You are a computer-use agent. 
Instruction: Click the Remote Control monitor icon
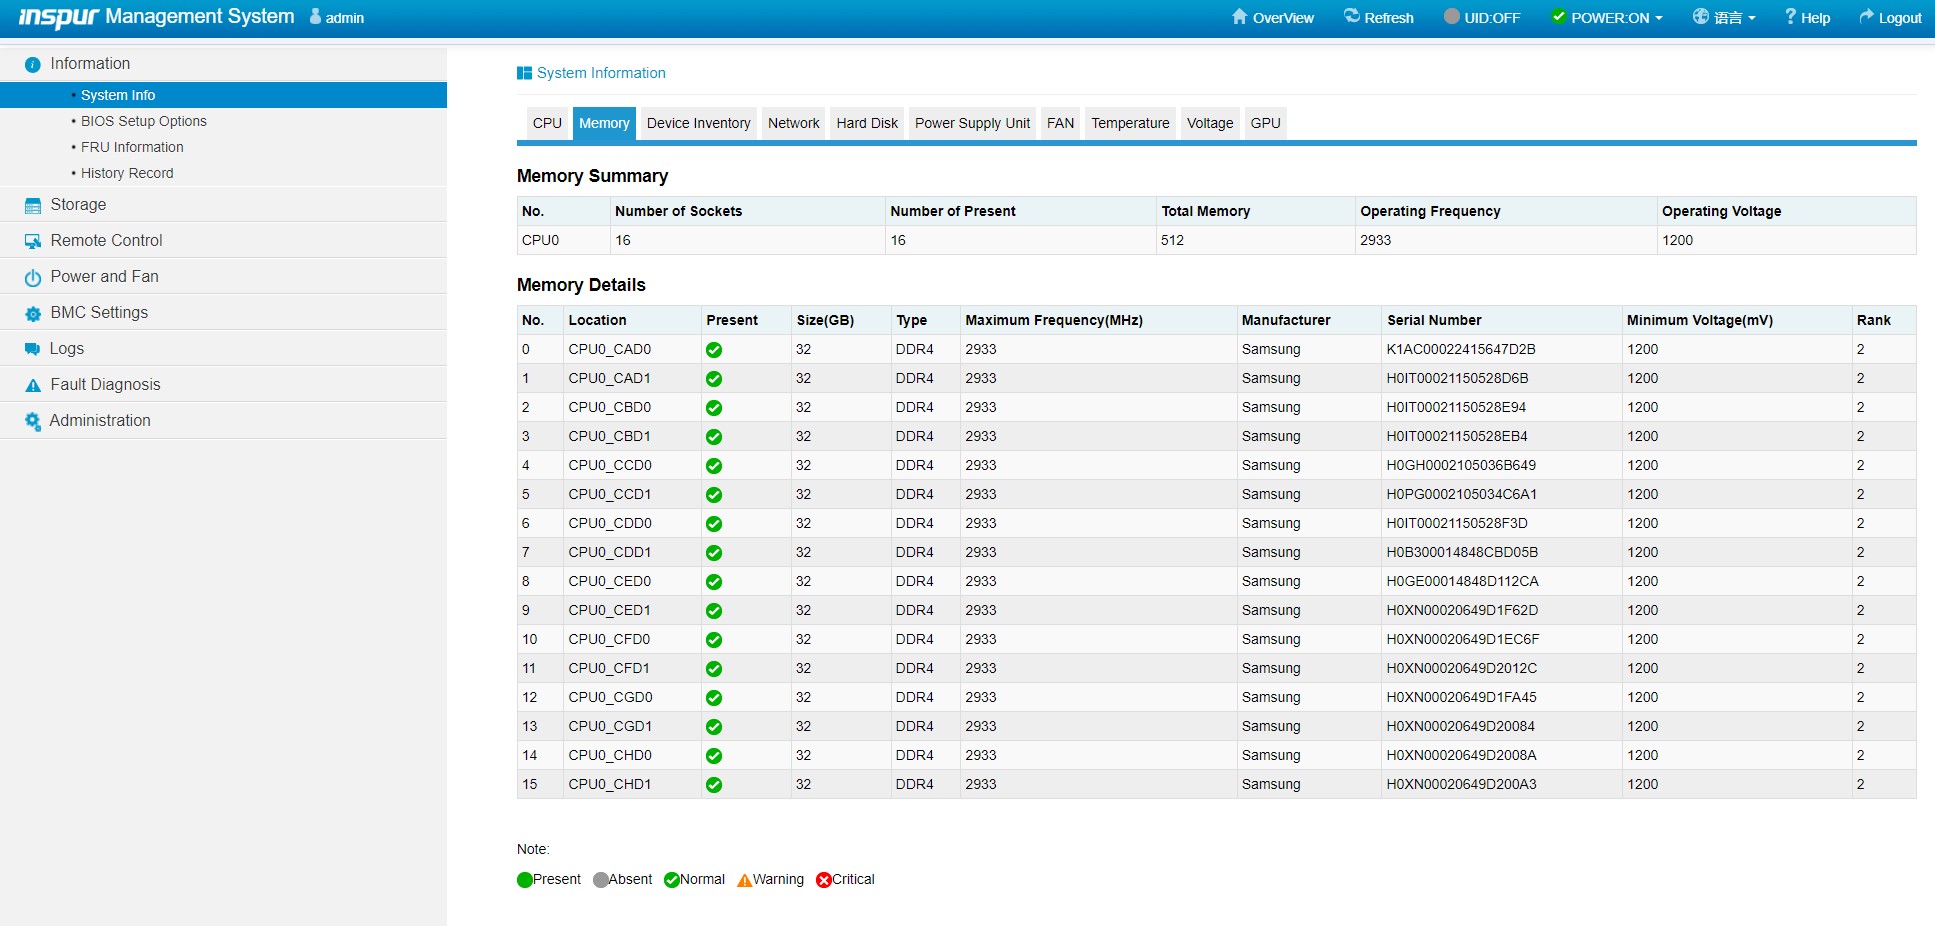click(33, 241)
